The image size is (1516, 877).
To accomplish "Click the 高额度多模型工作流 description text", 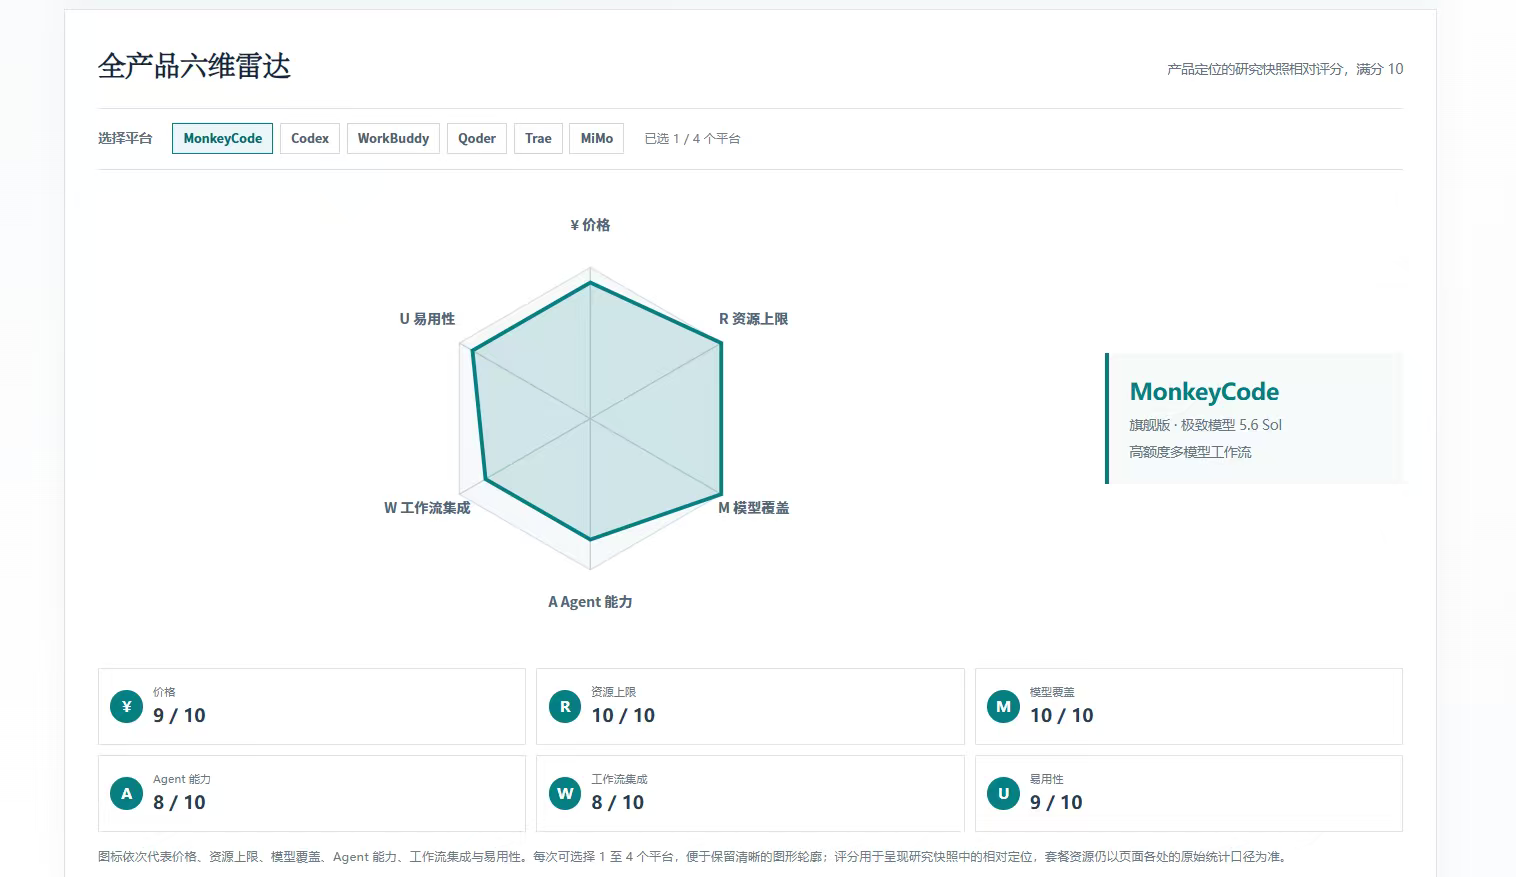I will (x=1190, y=452).
